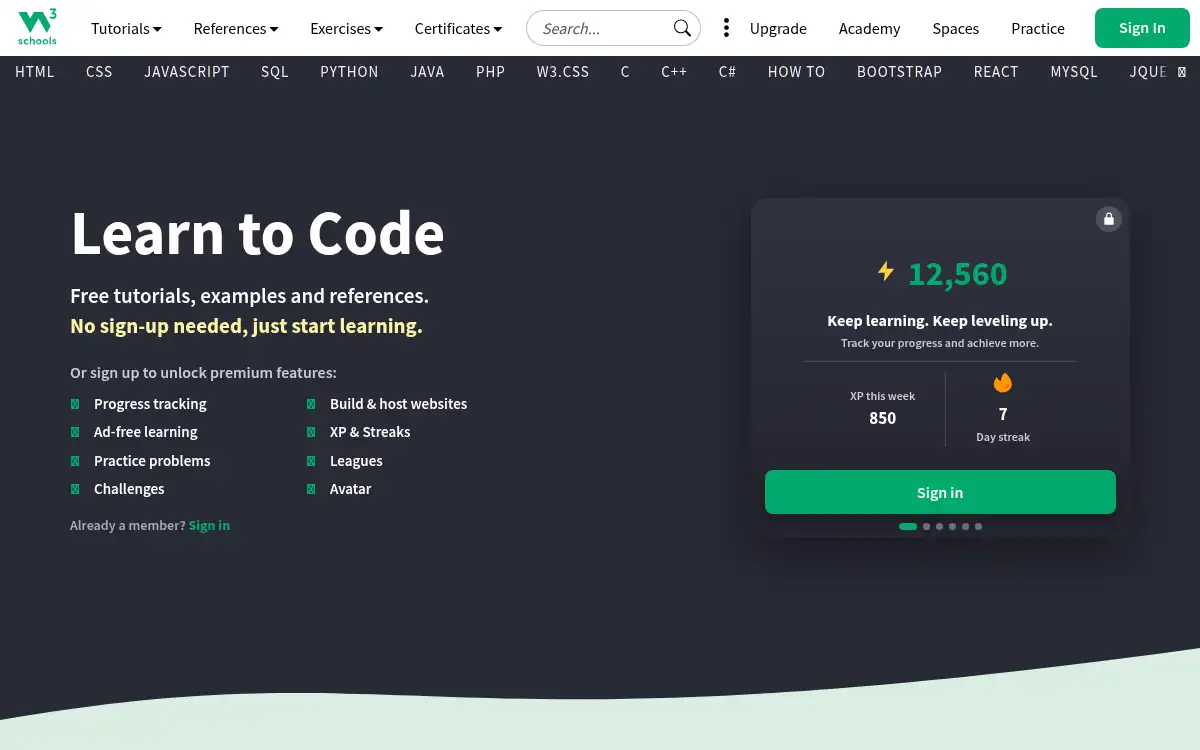
Task: Expand the References dropdown
Action: [236, 28]
